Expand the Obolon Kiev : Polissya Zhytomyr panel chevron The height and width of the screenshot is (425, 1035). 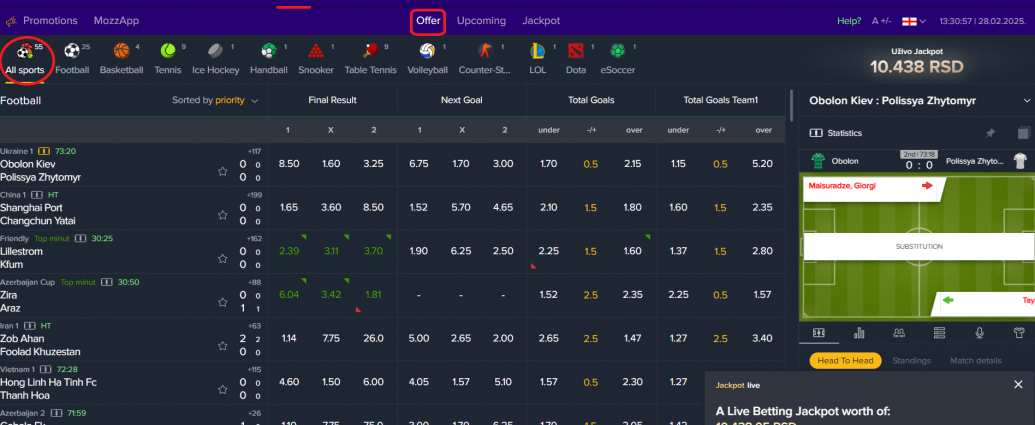click(x=1026, y=101)
